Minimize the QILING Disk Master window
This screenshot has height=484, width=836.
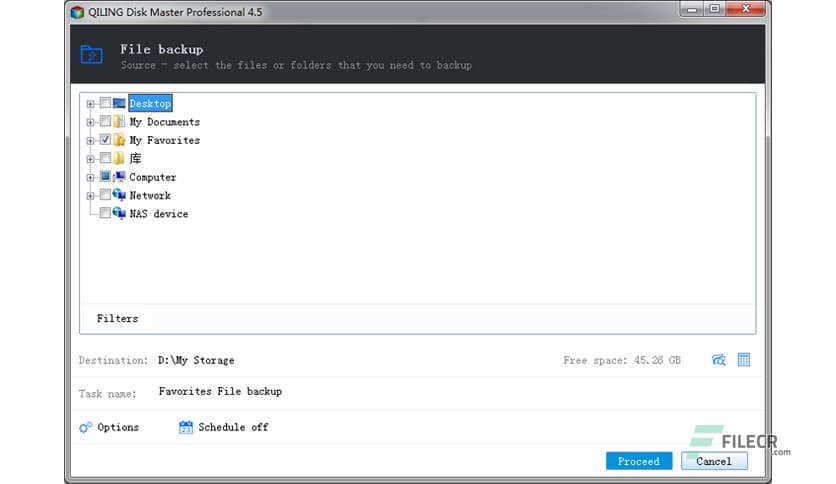pyautogui.click(x=692, y=9)
